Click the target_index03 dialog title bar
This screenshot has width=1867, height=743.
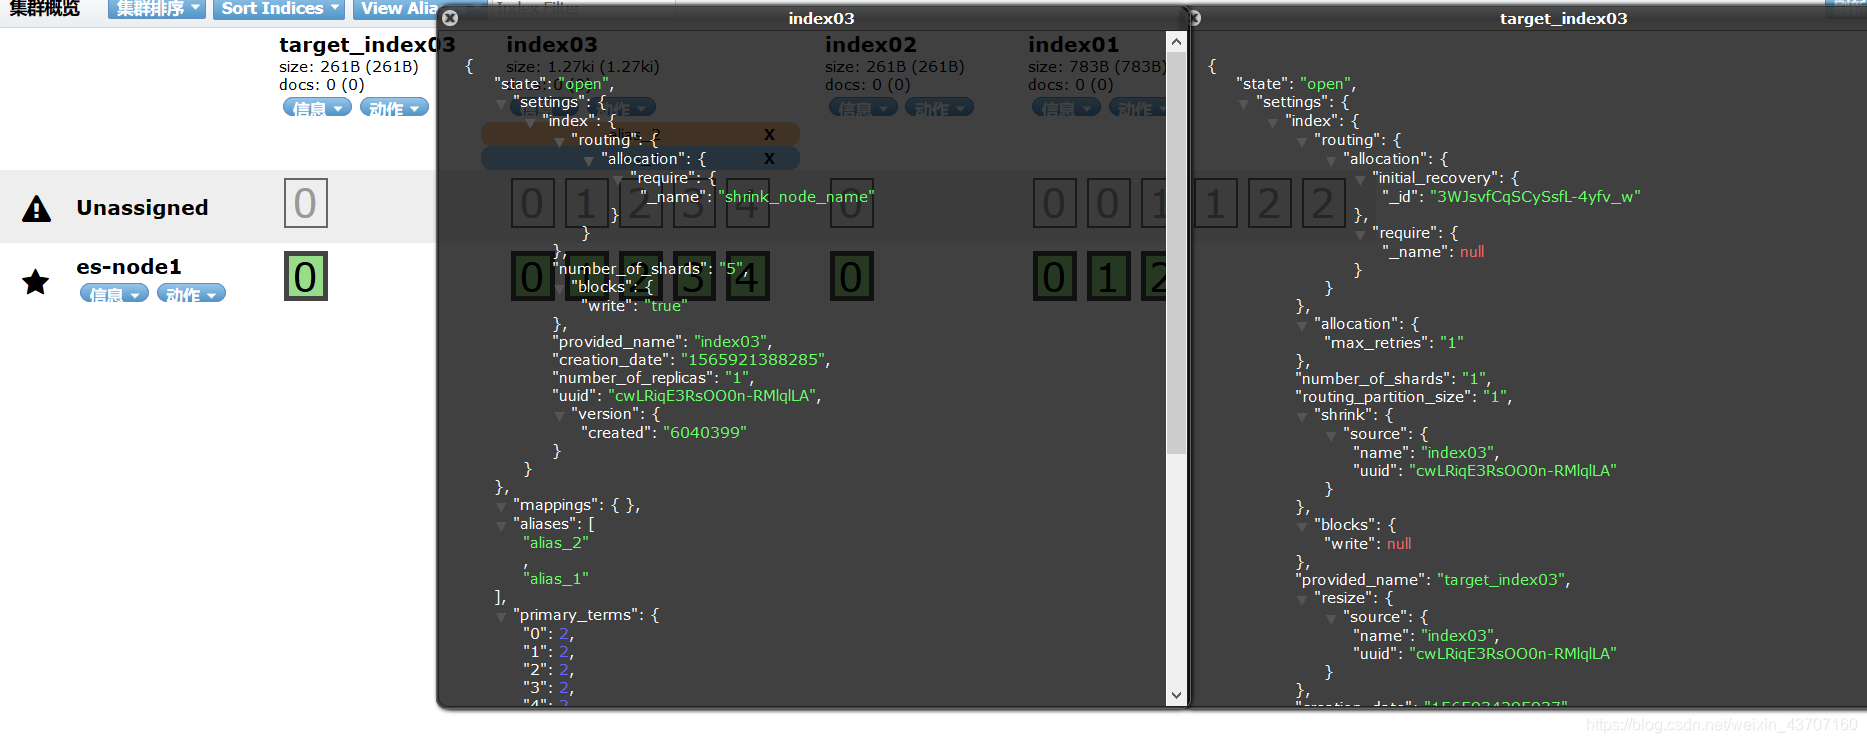coord(1527,18)
